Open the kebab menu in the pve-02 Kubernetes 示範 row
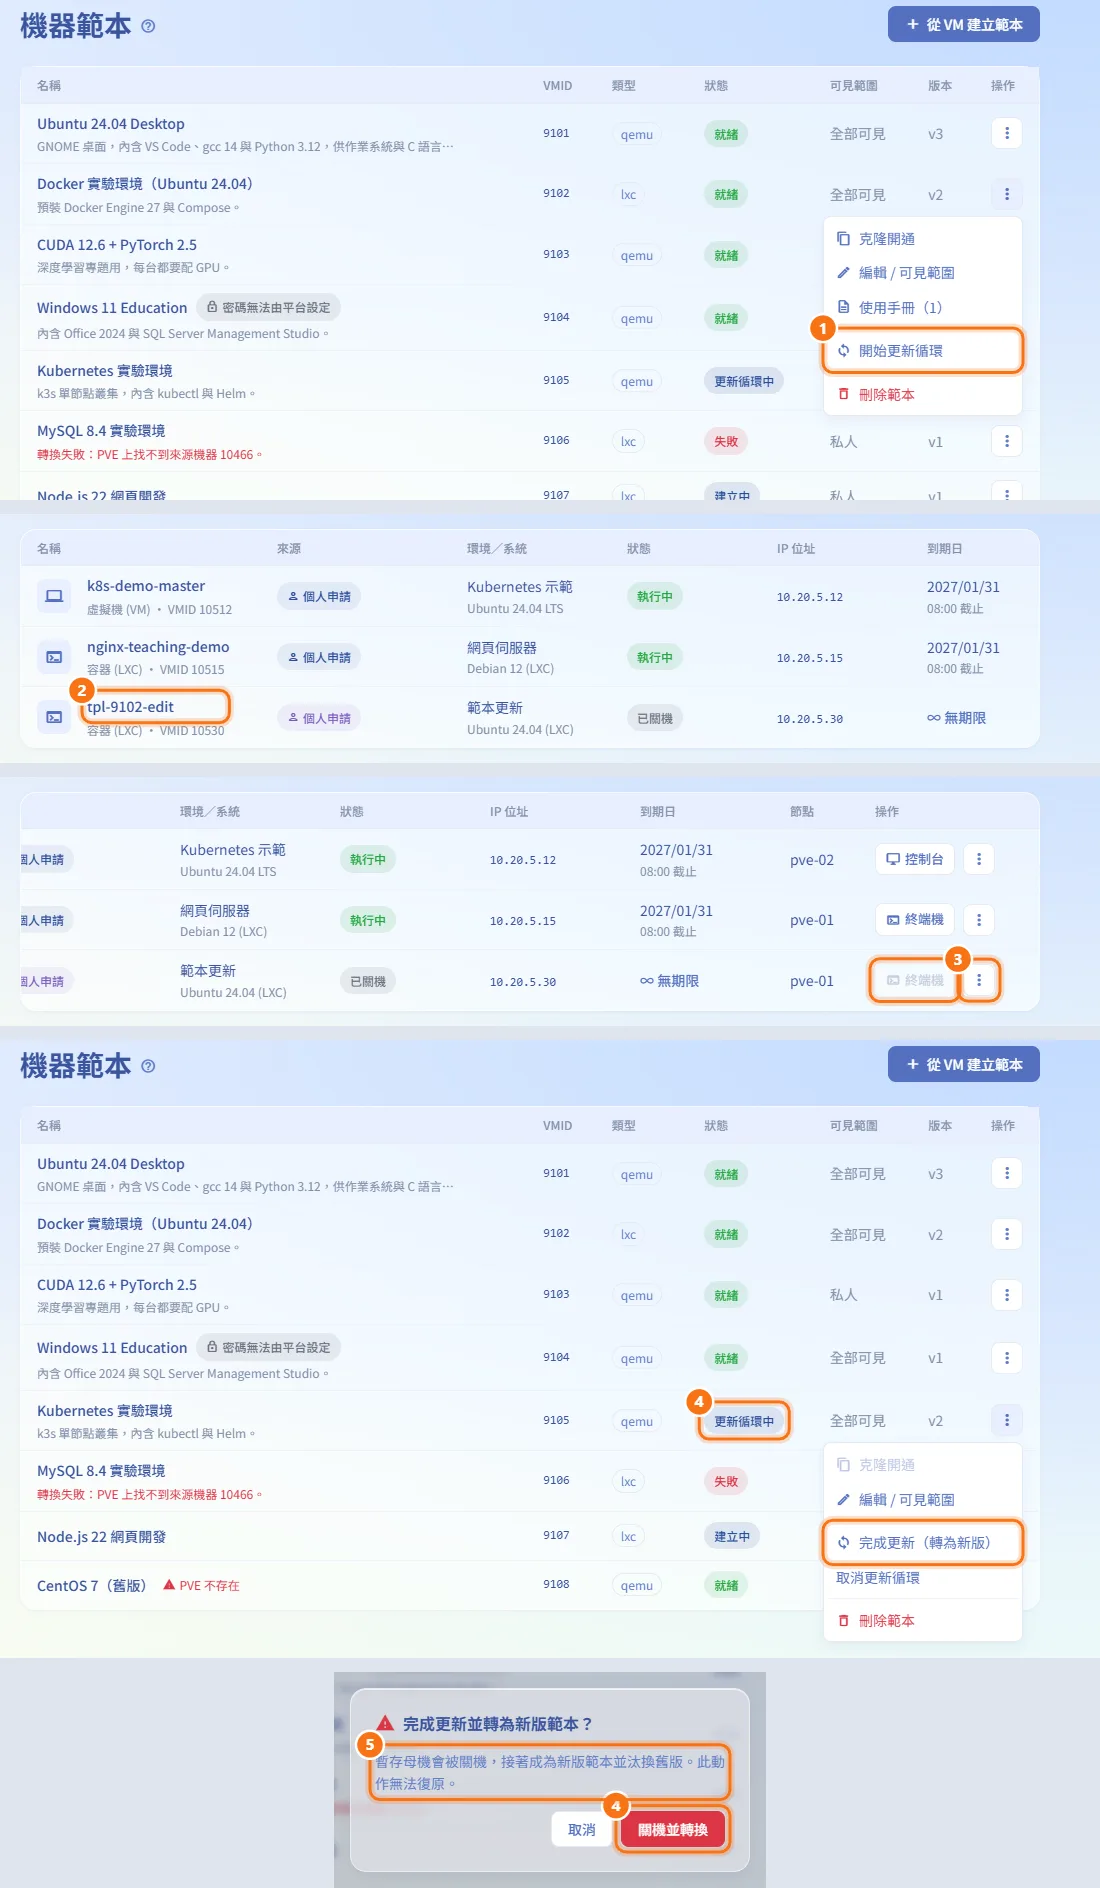 (x=979, y=859)
